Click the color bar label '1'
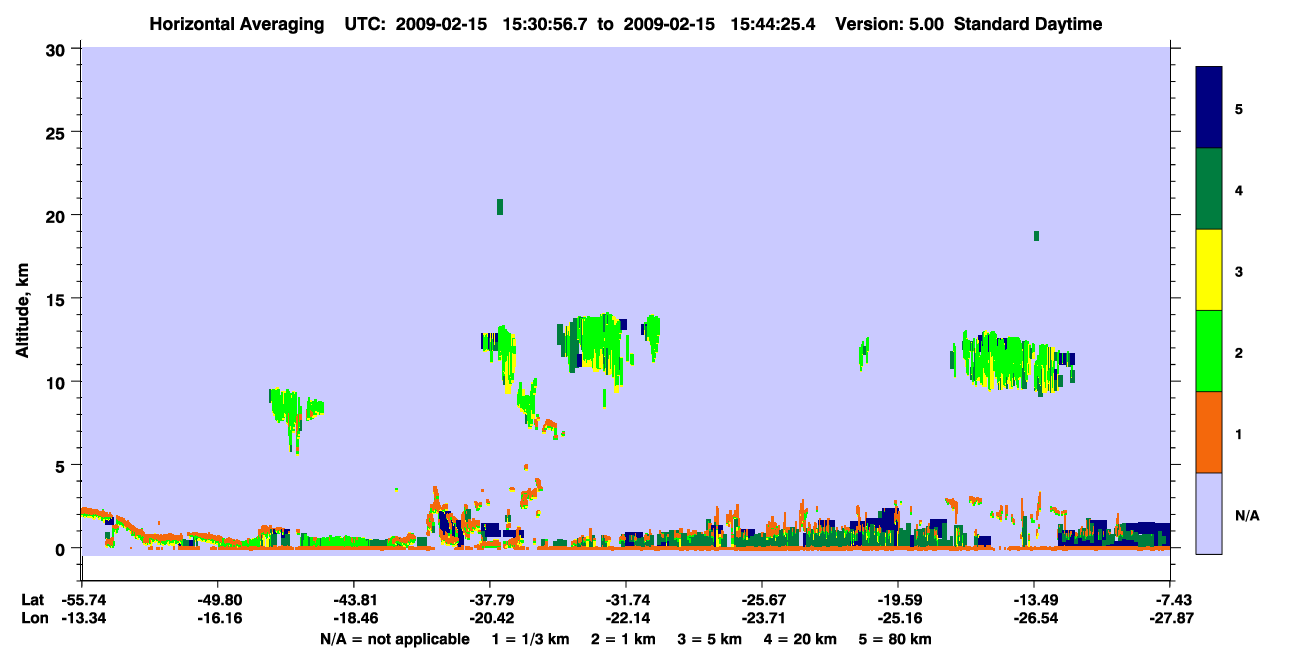The image size is (1300, 667). pyautogui.click(x=1239, y=434)
